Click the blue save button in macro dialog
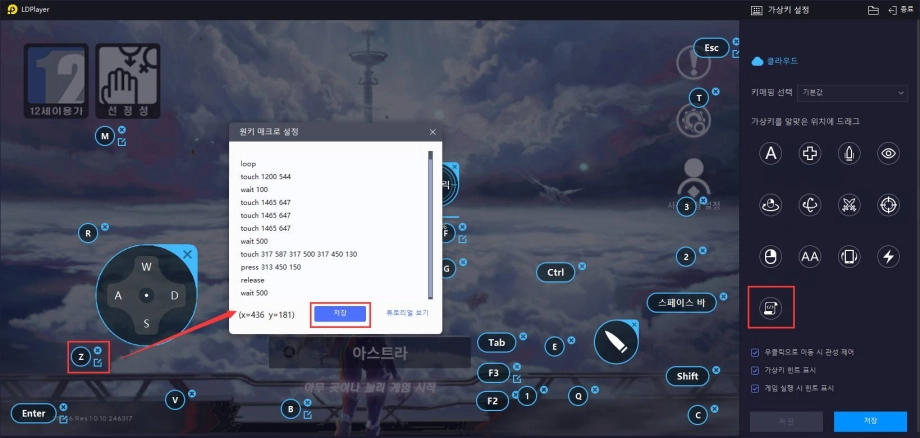Image resolution: width=920 pixels, height=438 pixels. point(340,314)
